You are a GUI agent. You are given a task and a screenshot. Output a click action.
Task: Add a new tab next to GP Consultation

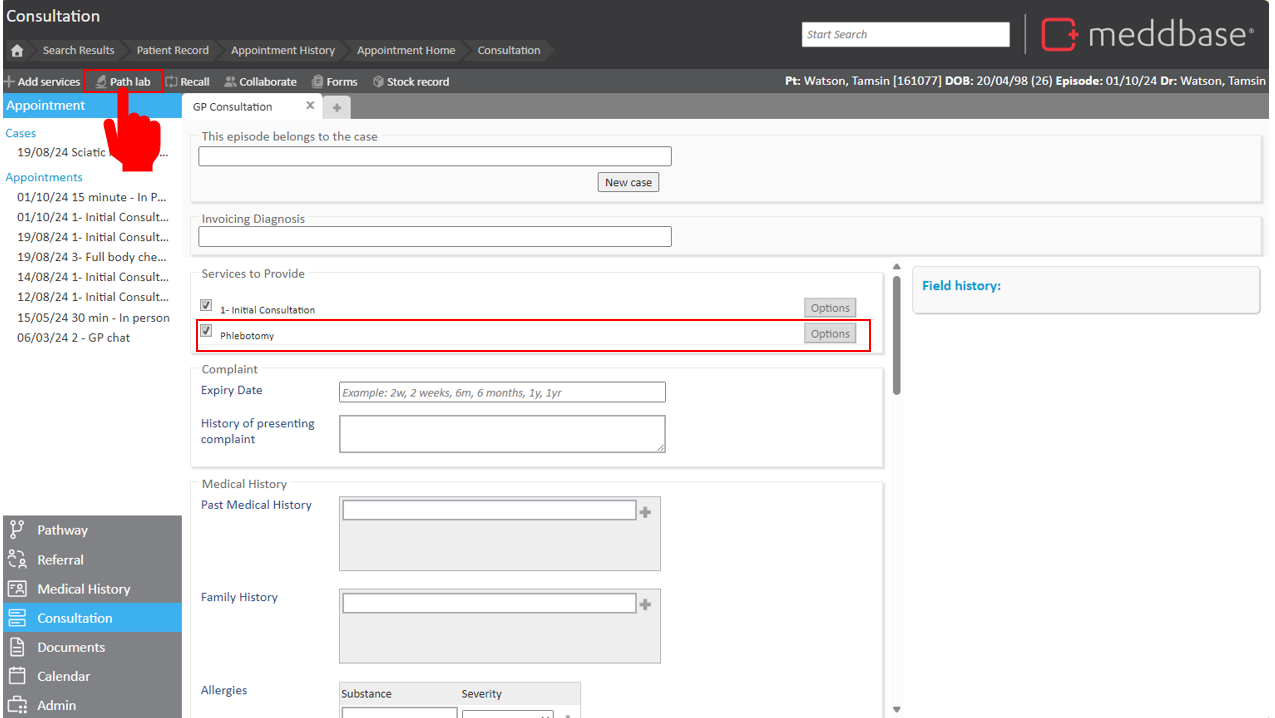(337, 107)
